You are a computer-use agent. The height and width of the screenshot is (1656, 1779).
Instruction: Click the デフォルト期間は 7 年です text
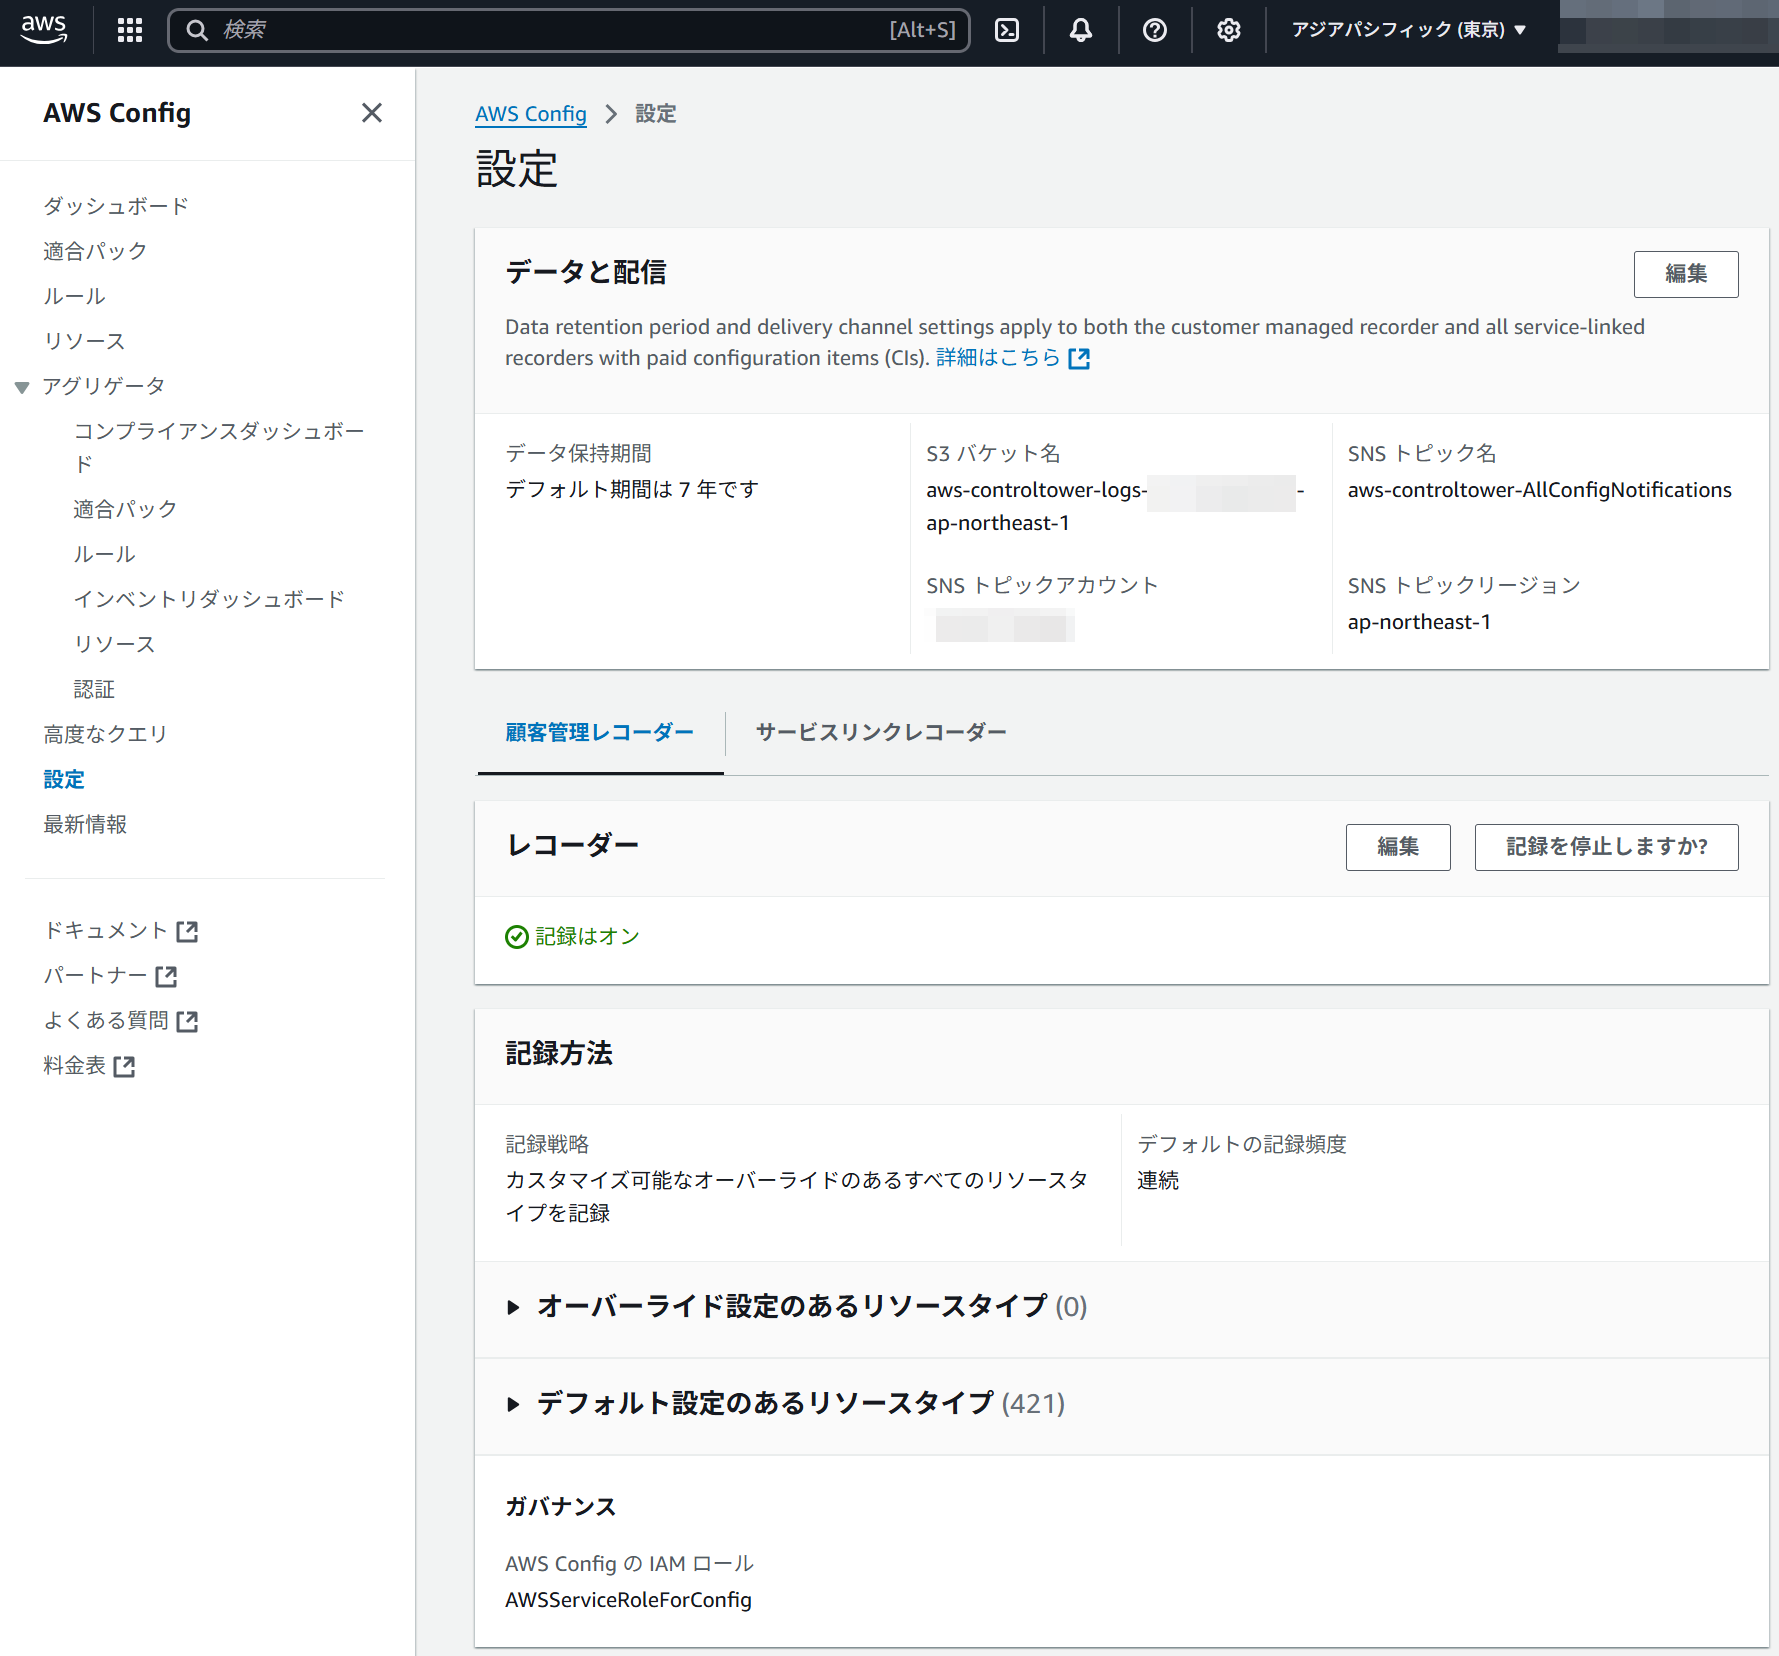[x=632, y=490]
